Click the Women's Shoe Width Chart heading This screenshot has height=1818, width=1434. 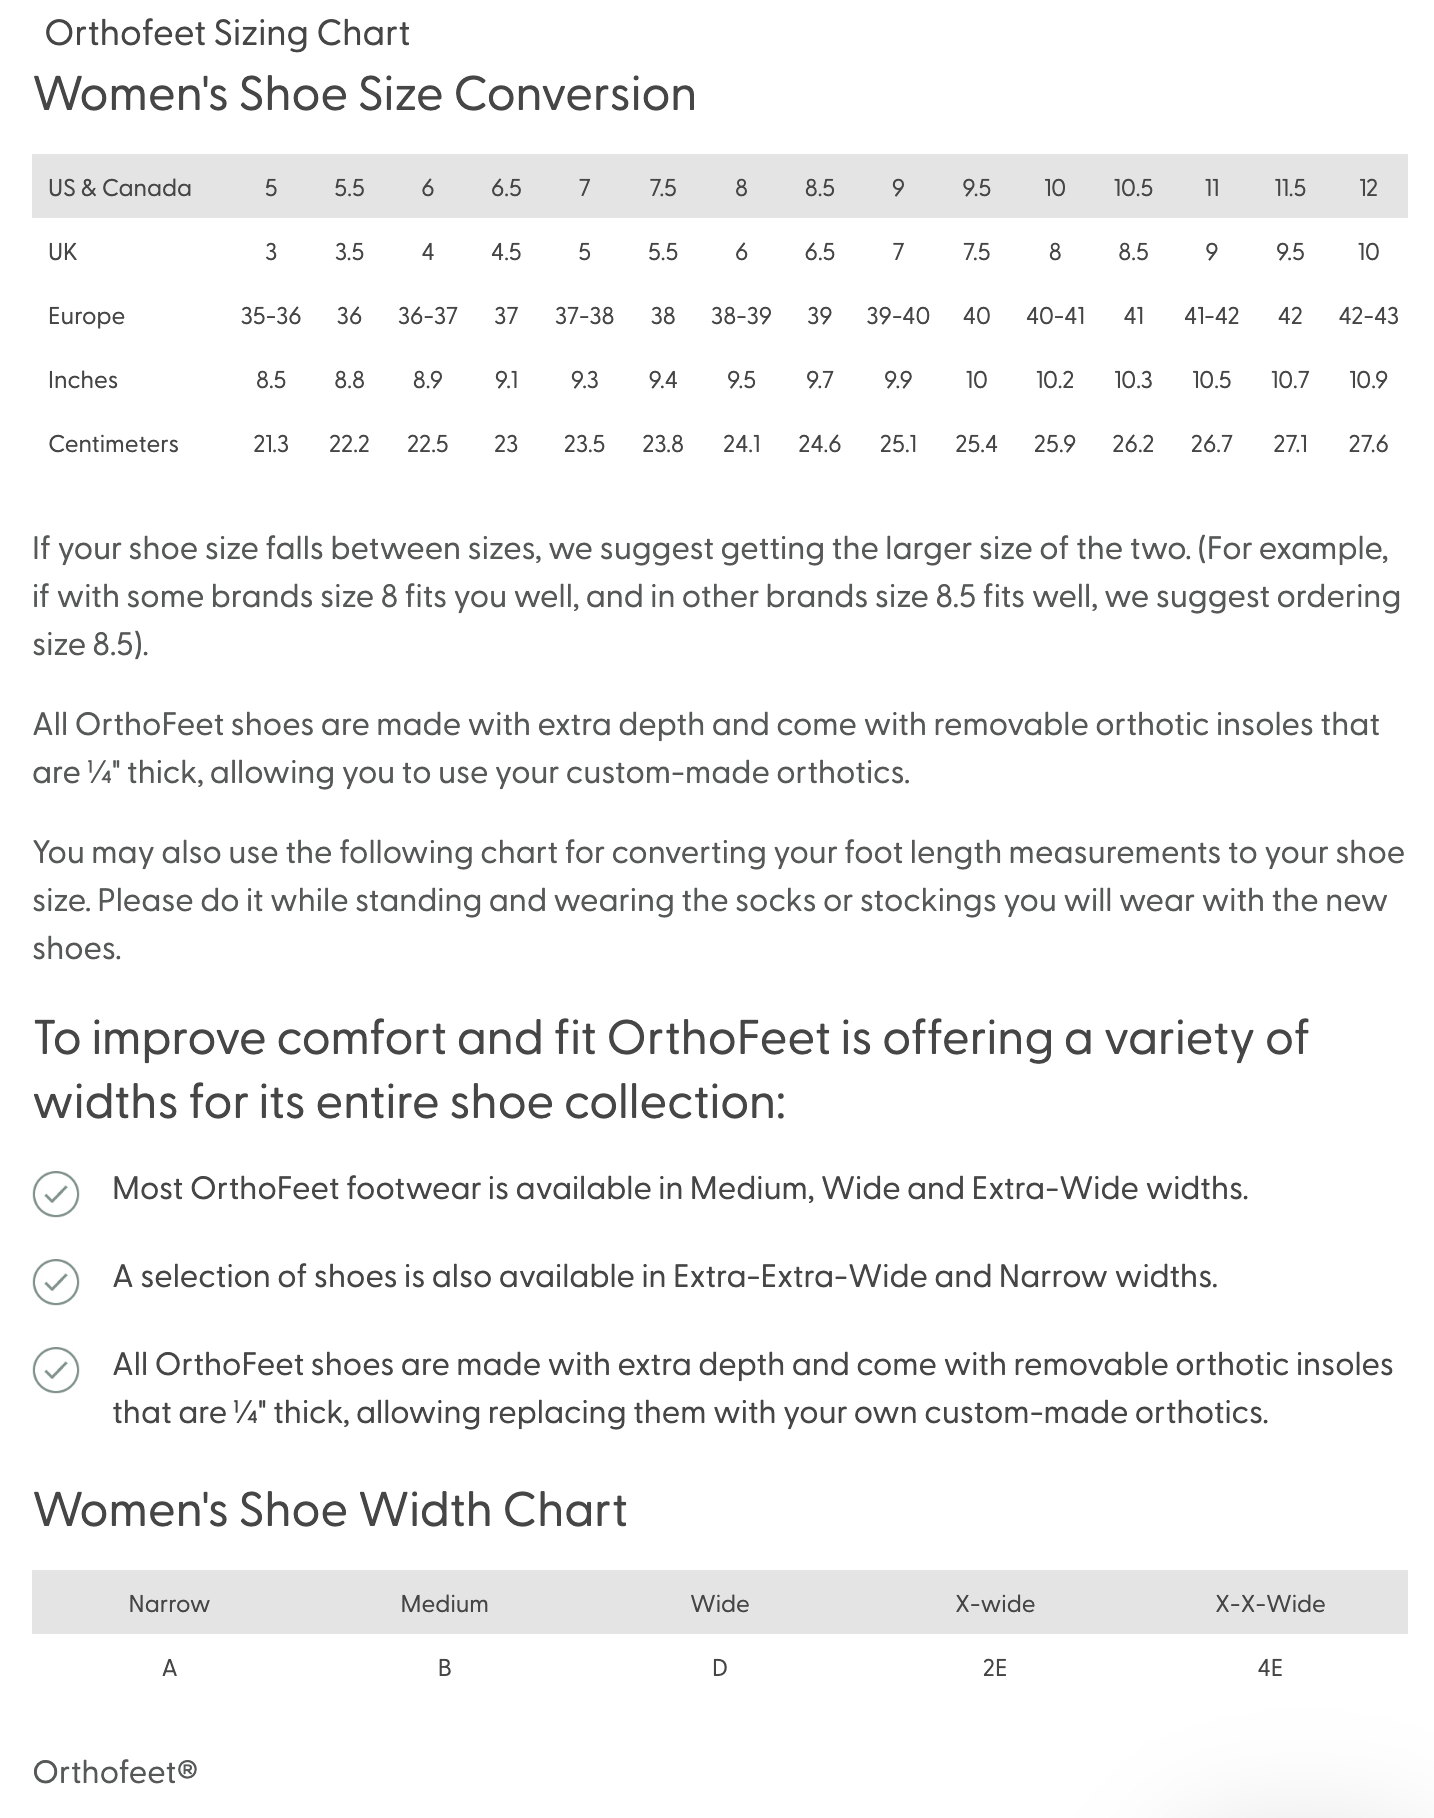[330, 1510]
